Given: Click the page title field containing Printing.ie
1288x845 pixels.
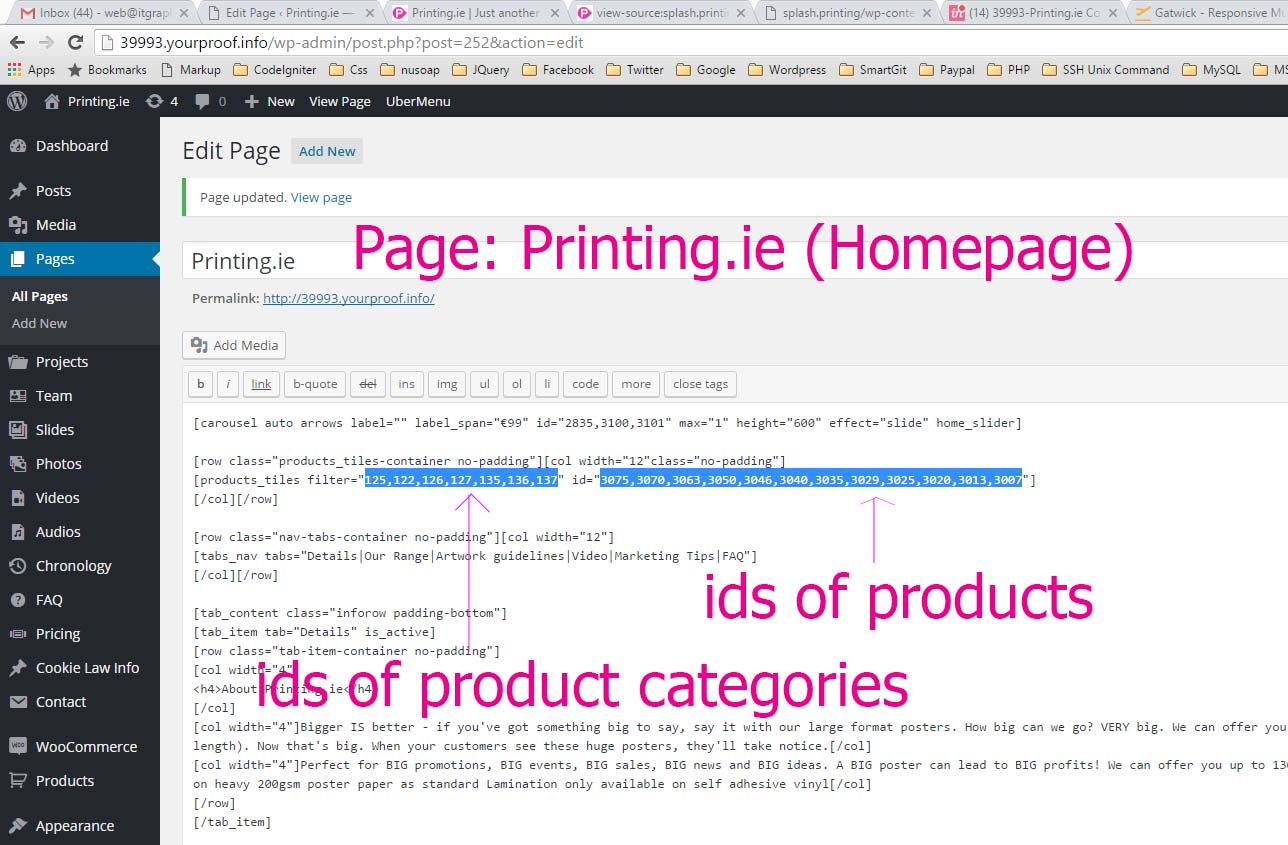Looking at the screenshot, I should pyautogui.click(x=735, y=261).
